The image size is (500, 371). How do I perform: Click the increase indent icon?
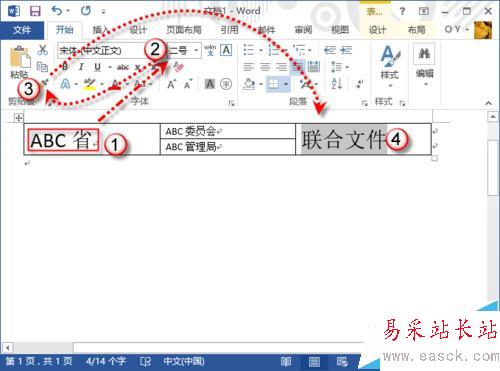[346, 50]
